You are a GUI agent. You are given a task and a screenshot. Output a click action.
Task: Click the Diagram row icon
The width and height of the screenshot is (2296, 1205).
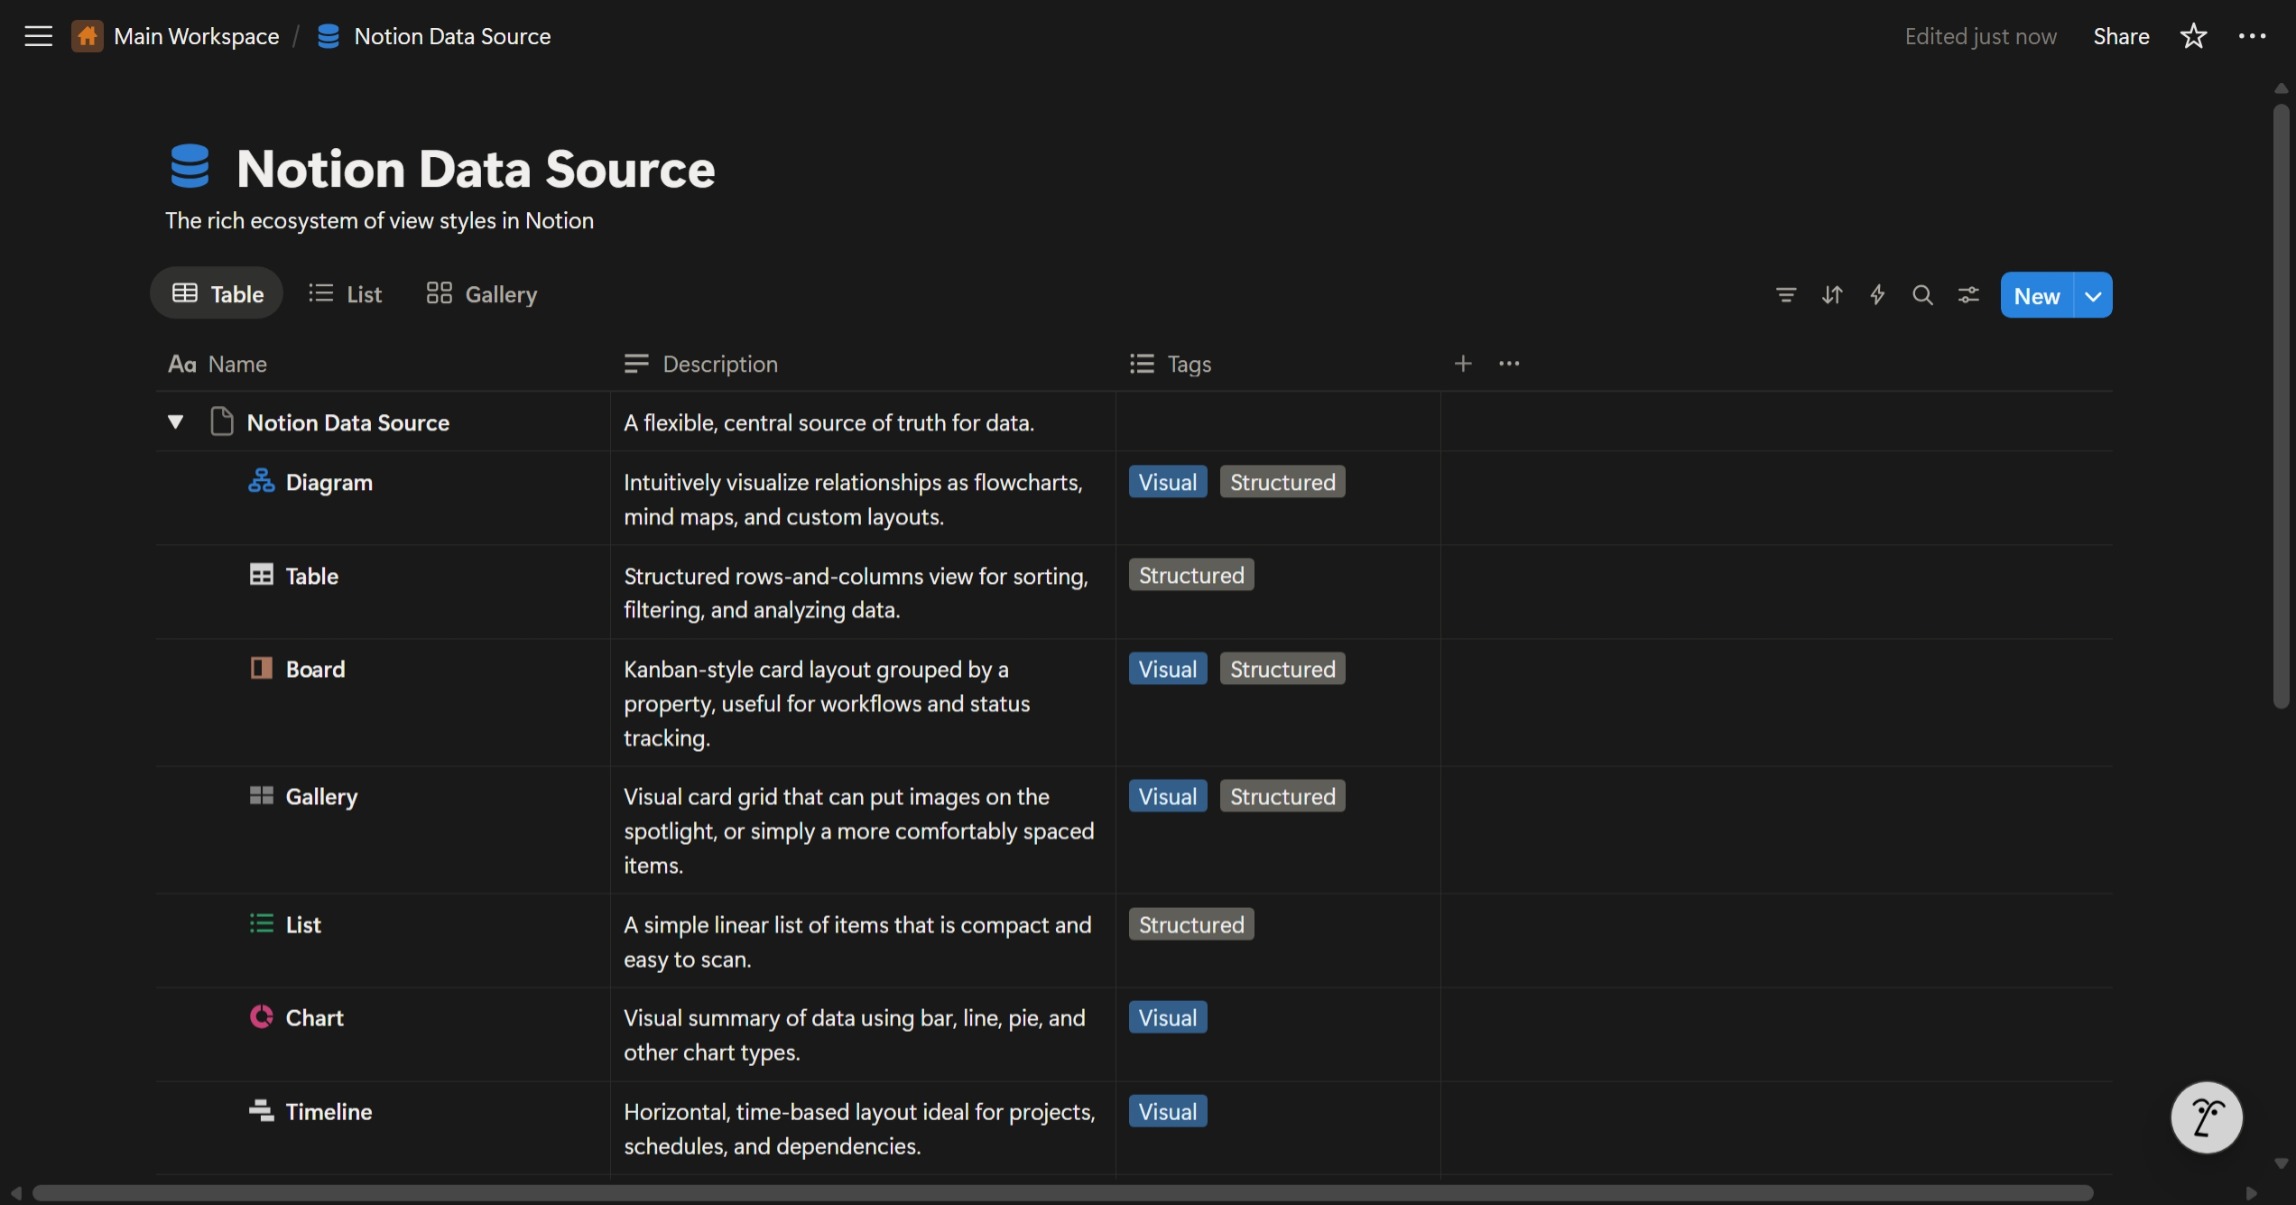[261, 482]
